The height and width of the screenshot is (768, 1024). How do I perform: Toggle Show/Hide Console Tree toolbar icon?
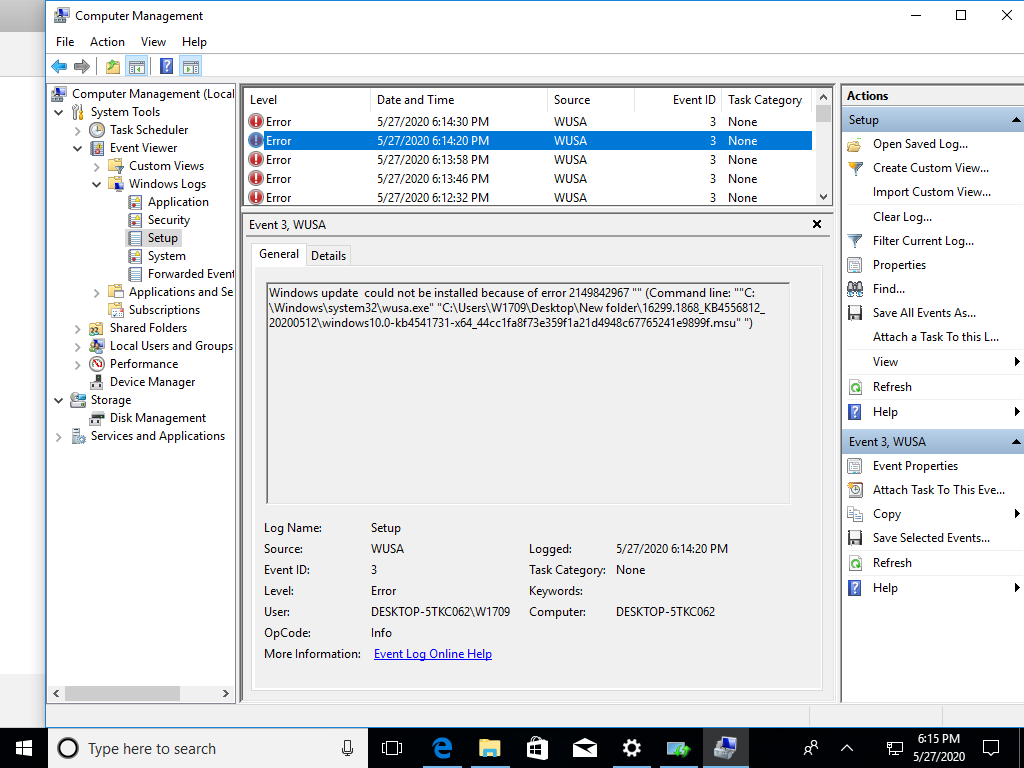[136, 66]
